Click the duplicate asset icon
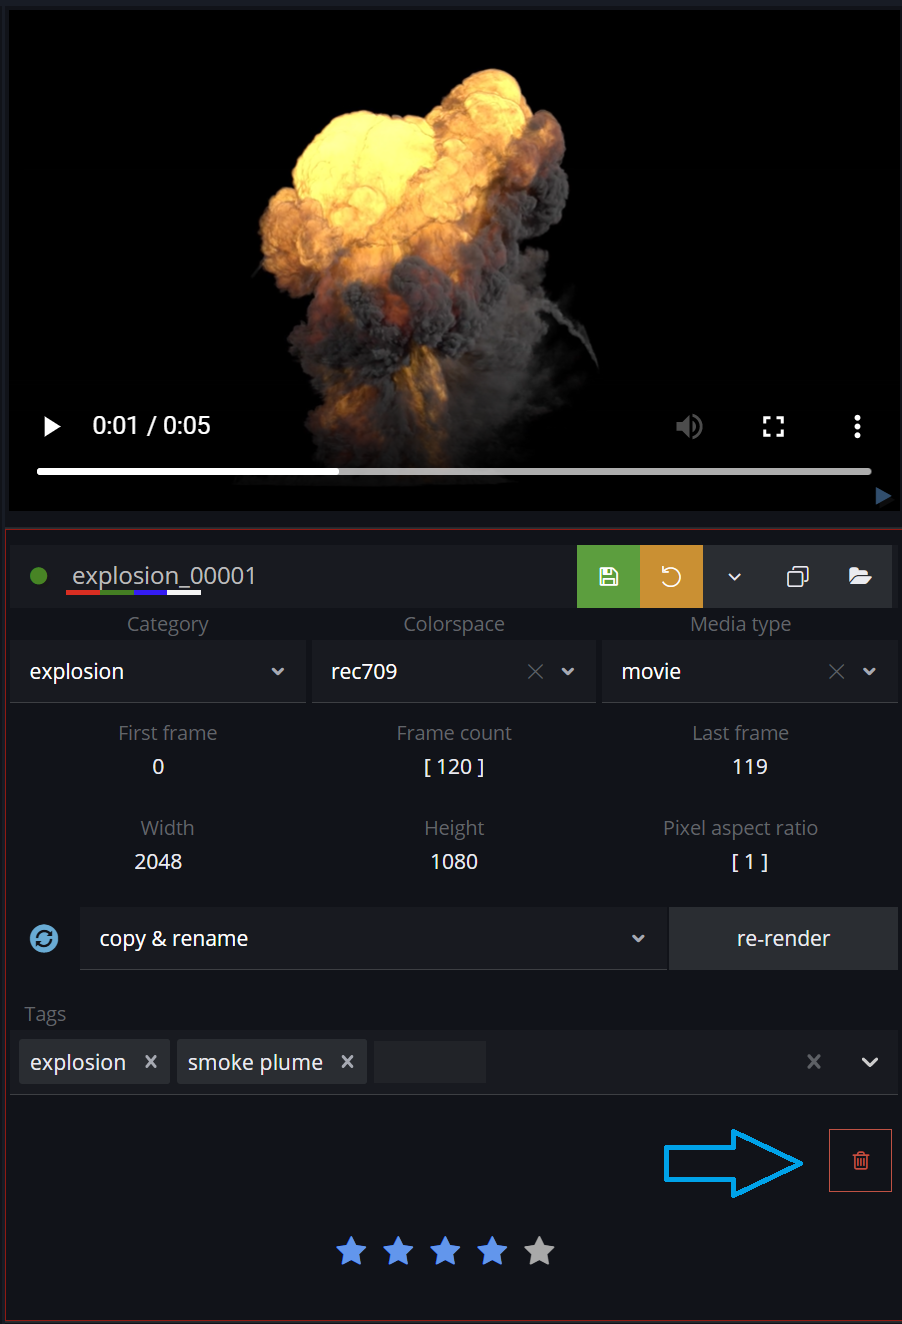The width and height of the screenshot is (902, 1324). pos(797,576)
